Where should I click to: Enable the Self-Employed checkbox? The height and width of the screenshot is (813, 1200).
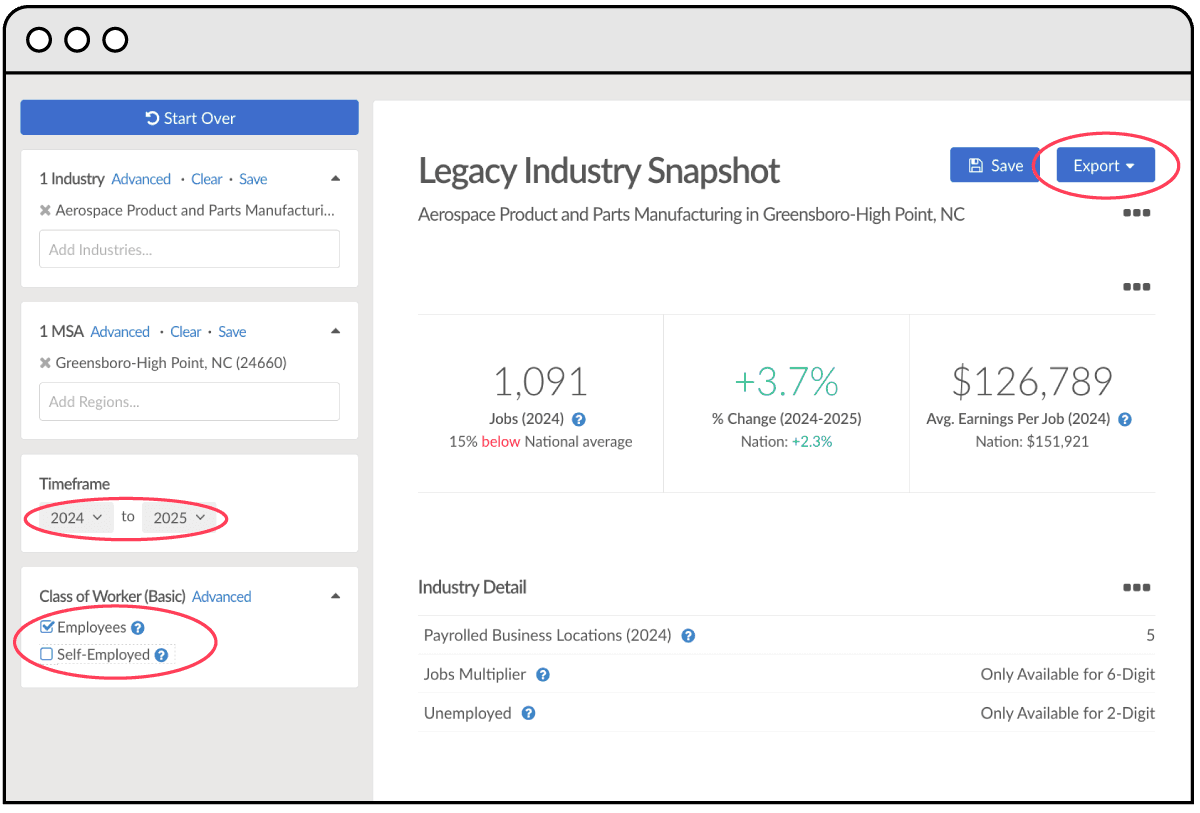coord(46,654)
